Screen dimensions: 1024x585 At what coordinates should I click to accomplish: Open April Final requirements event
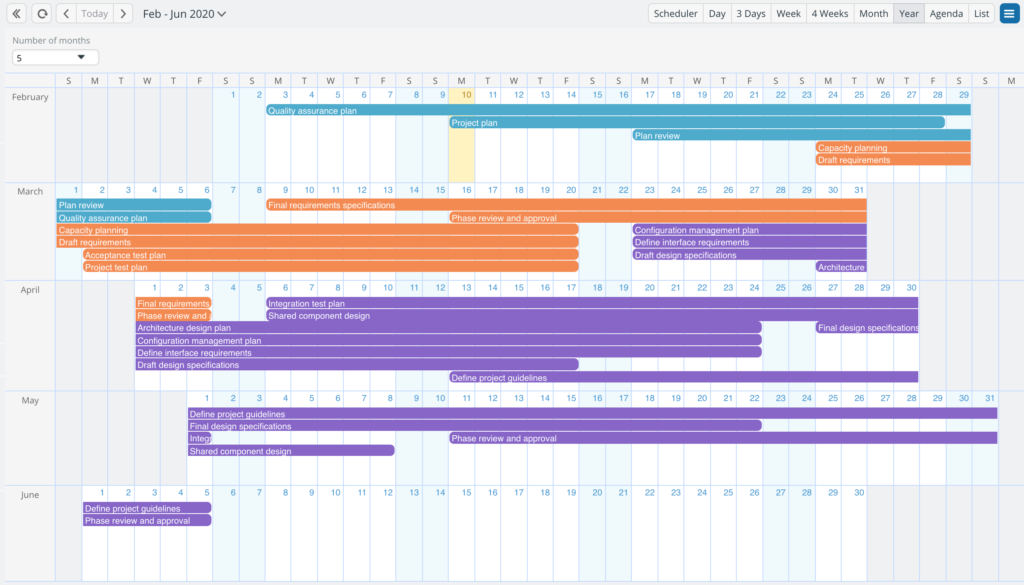(x=173, y=303)
